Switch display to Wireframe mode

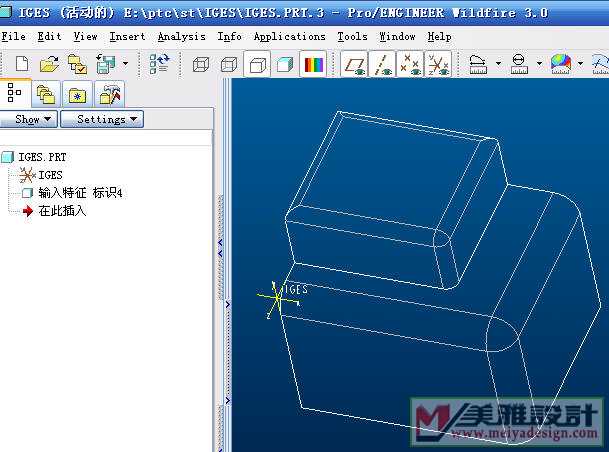point(201,64)
